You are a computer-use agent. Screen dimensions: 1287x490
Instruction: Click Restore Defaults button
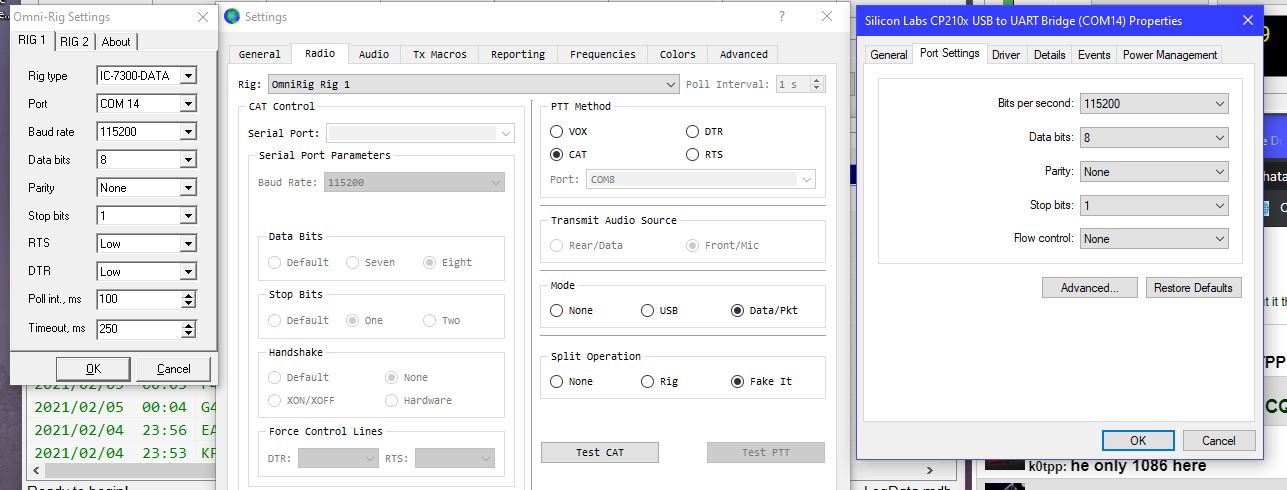click(x=1192, y=288)
